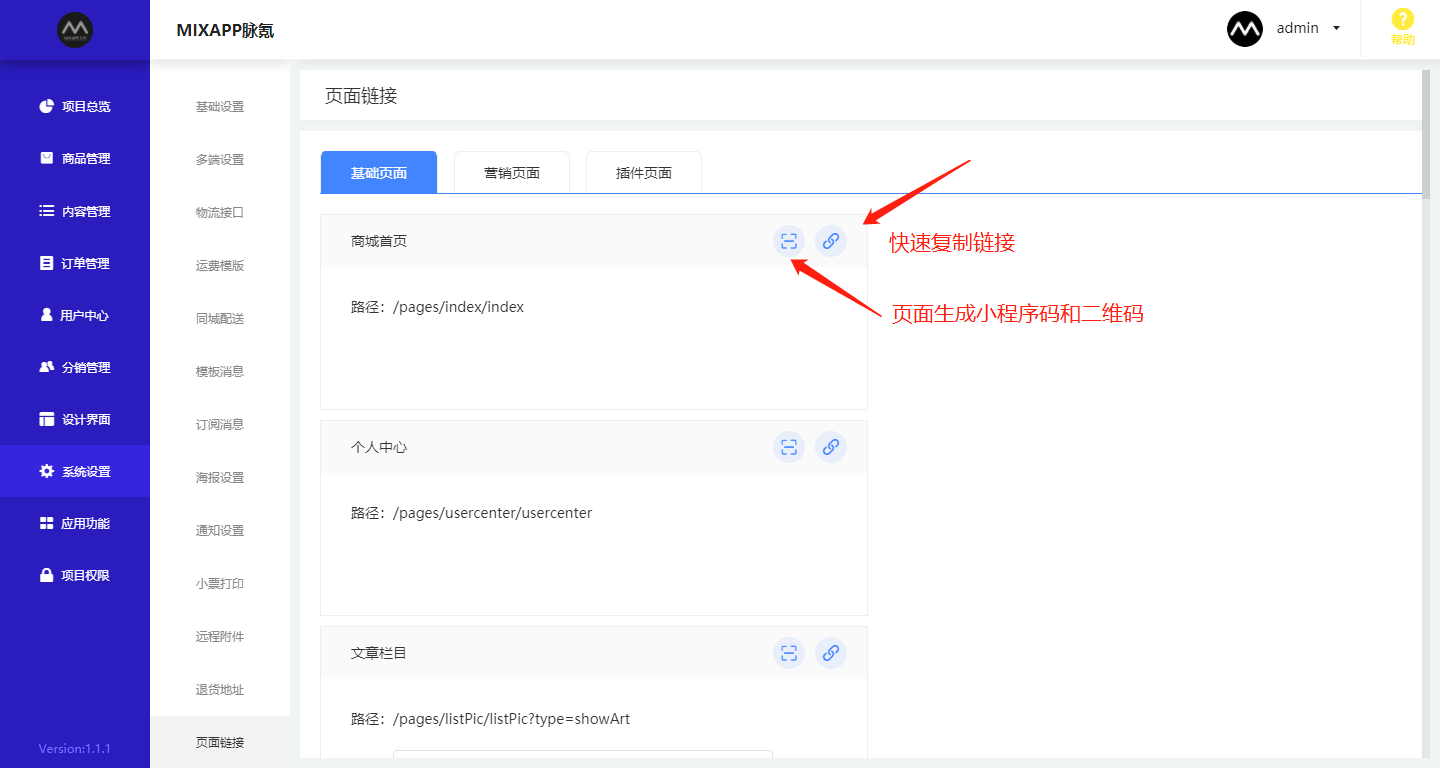Generate QR code for 商城首页

[x=789, y=241]
